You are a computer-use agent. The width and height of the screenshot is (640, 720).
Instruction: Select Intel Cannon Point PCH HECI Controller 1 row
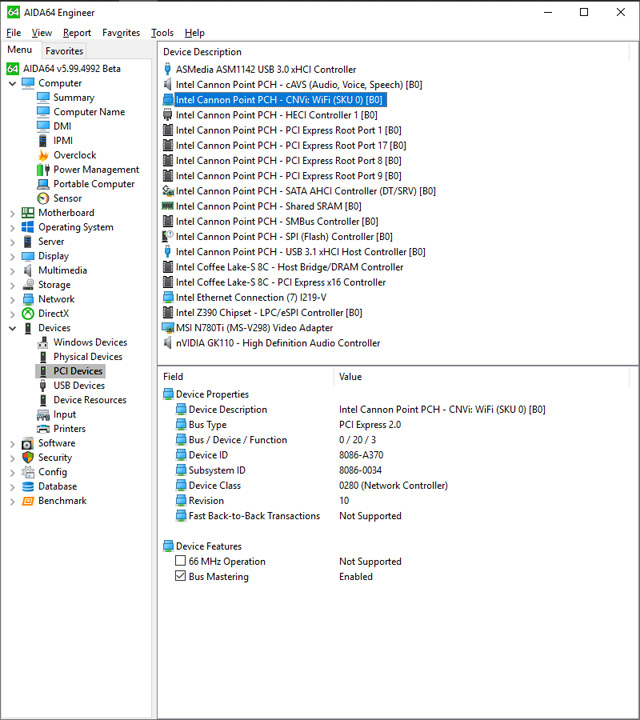(x=276, y=115)
